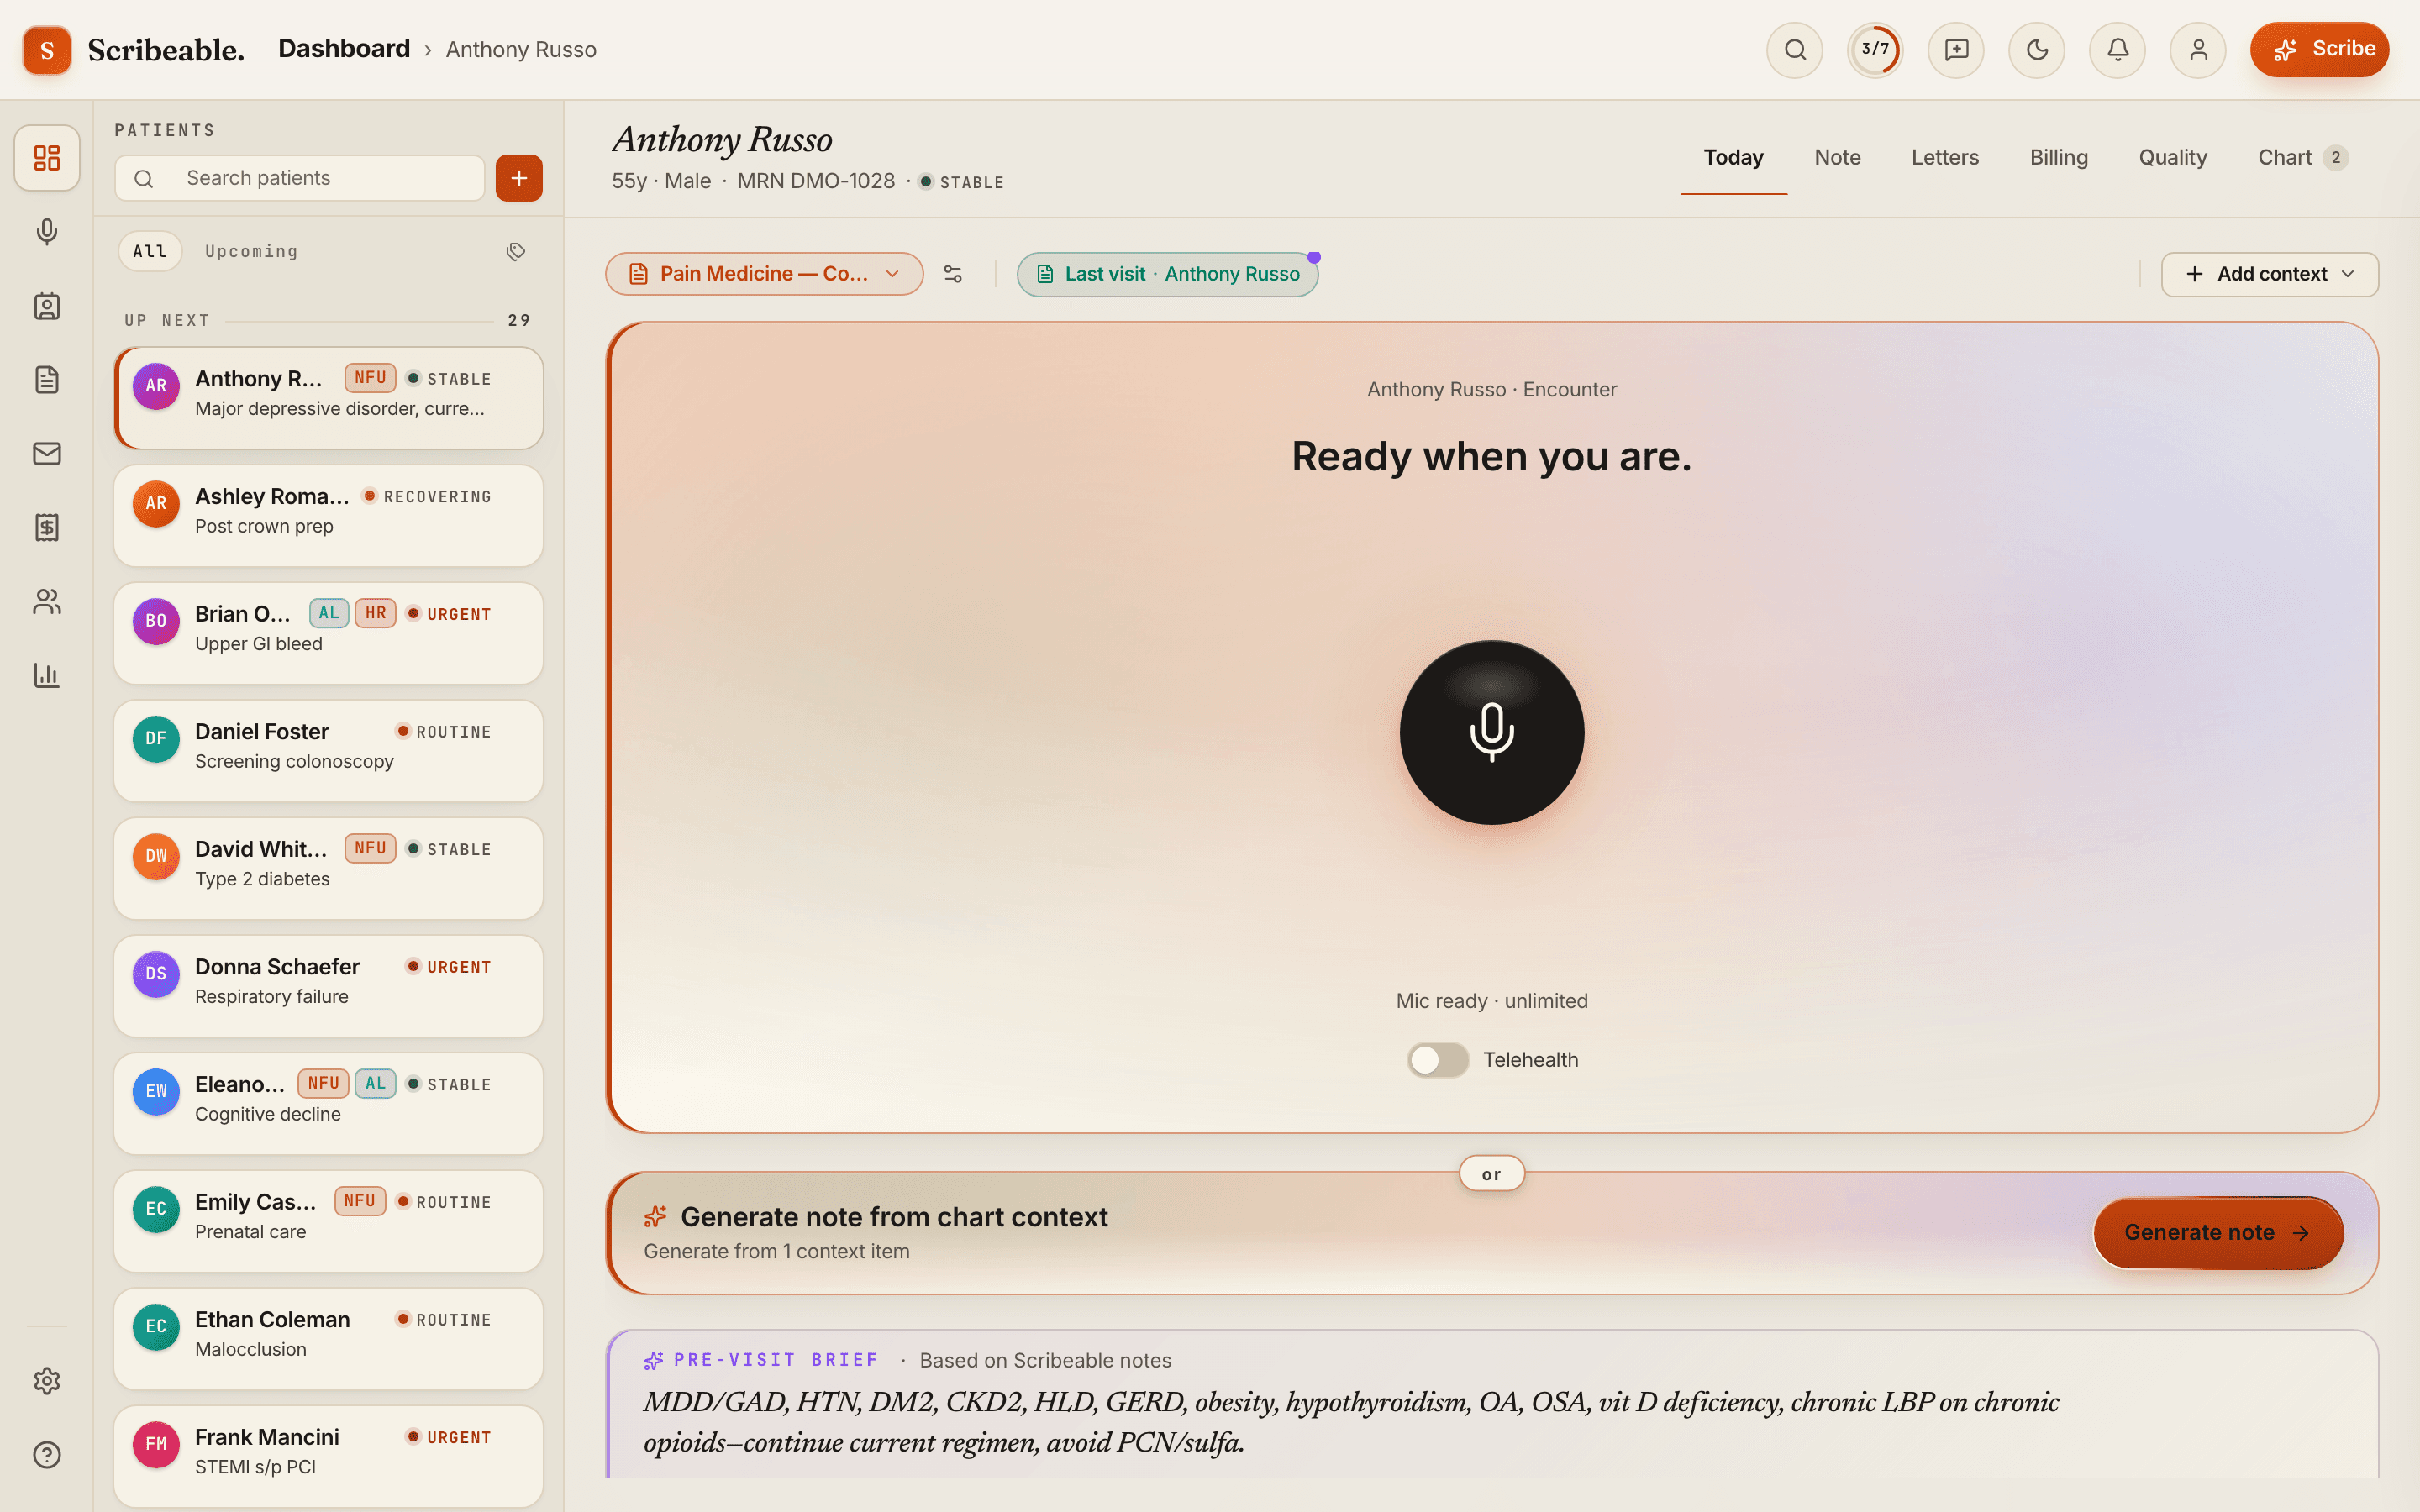Open the Add context dropdown
Image resolution: width=2420 pixels, height=1512 pixels.
click(2269, 274)
